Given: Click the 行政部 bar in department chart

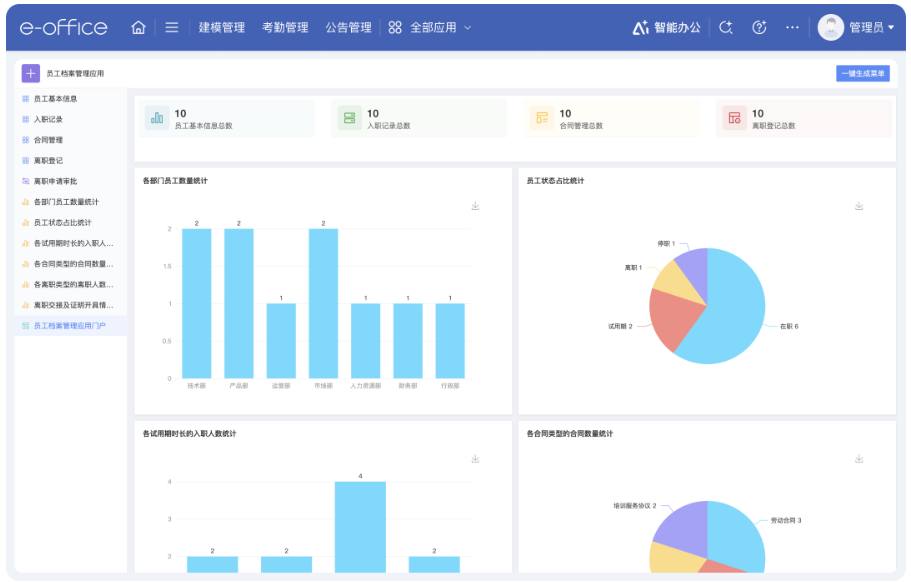Looking at the screenshot, I should (450, 341).
